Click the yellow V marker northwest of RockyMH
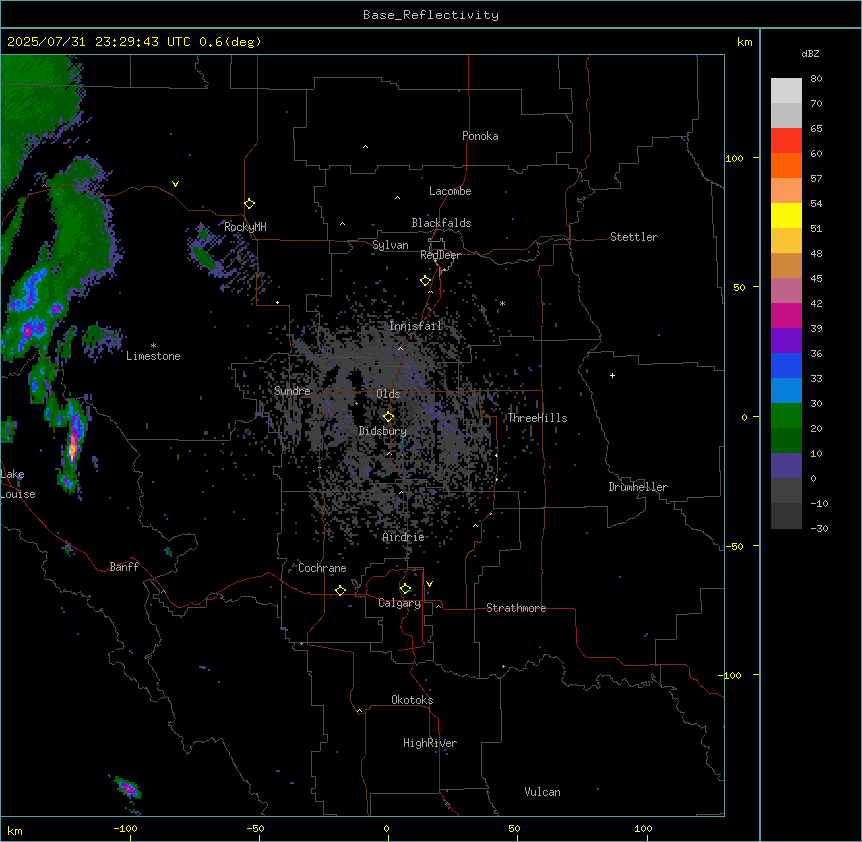The height and width of the screenshot is (842, 862). (175, 184)
